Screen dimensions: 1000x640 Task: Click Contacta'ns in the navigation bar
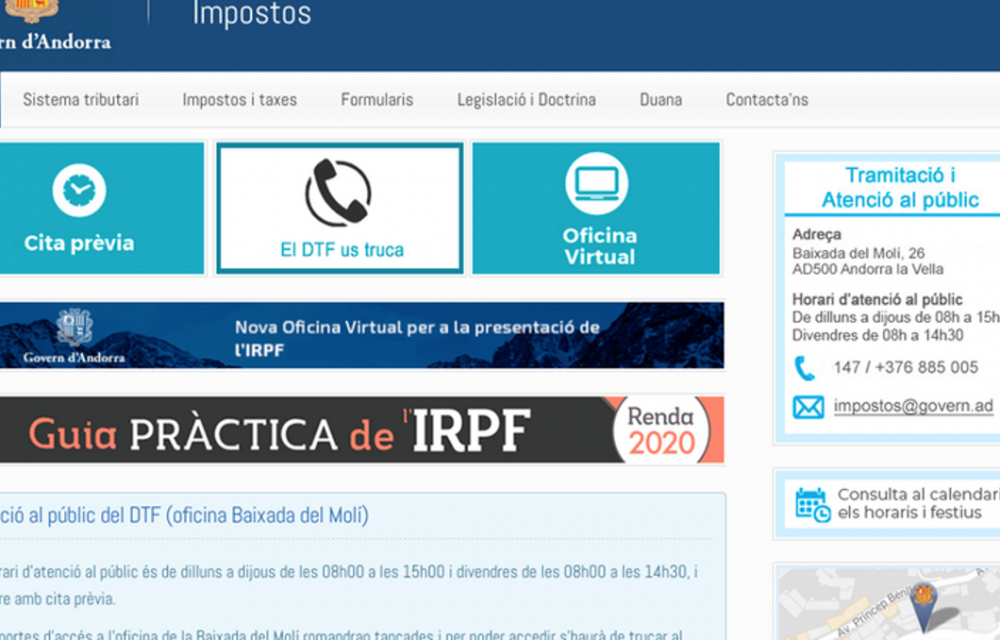coord(767,100)
